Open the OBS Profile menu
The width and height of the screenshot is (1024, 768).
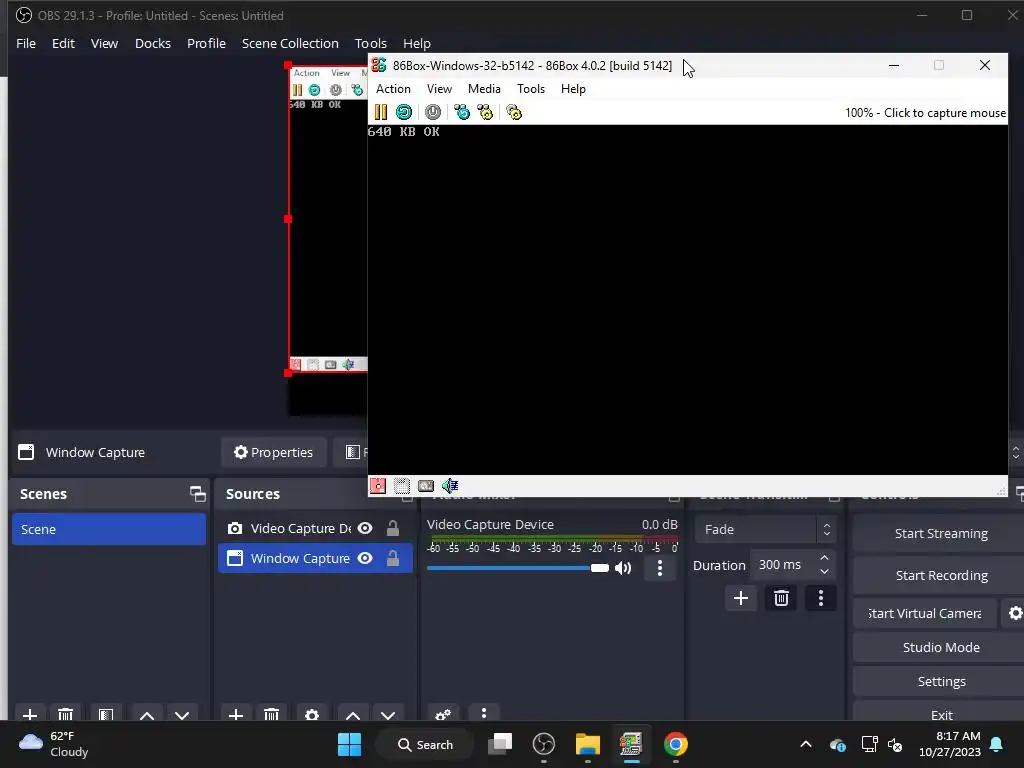click(x=206, y=43)
